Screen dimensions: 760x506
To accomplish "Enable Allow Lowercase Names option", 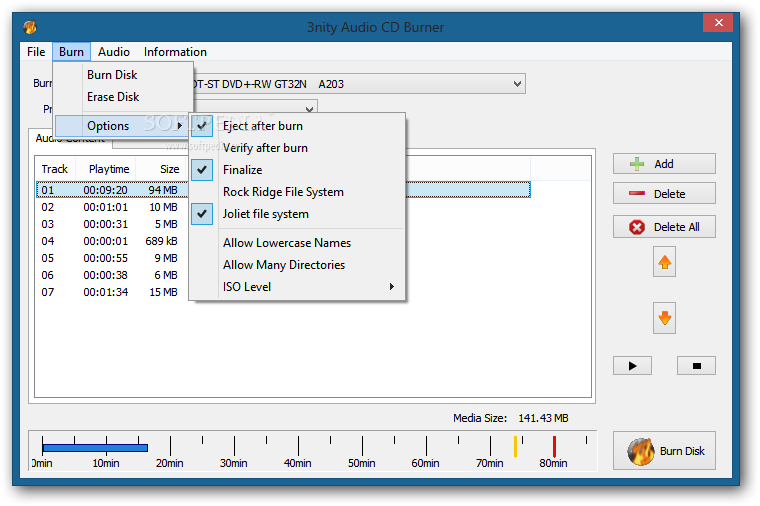I will (297, 243).
